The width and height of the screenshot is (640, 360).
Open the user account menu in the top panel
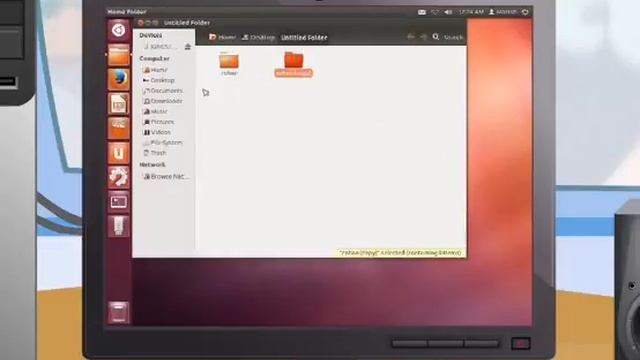point(503,12)
